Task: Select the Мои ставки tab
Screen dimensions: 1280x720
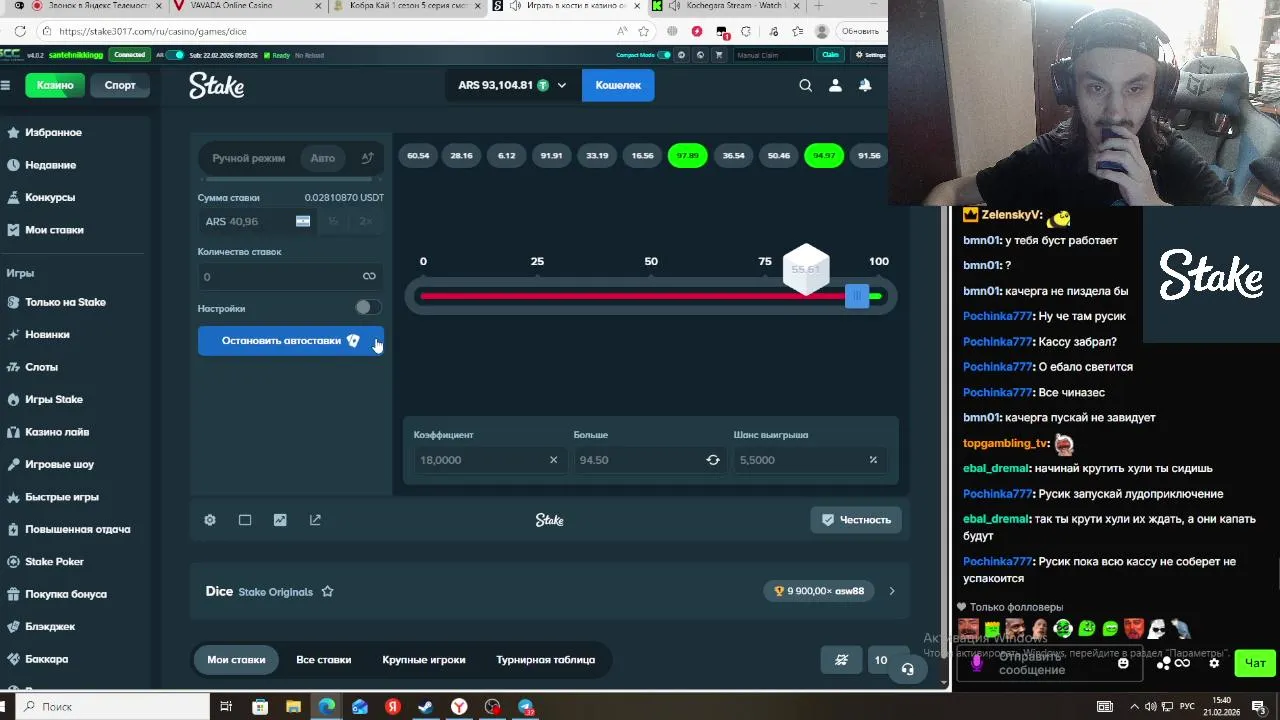Action: click(x=236, y=660)
